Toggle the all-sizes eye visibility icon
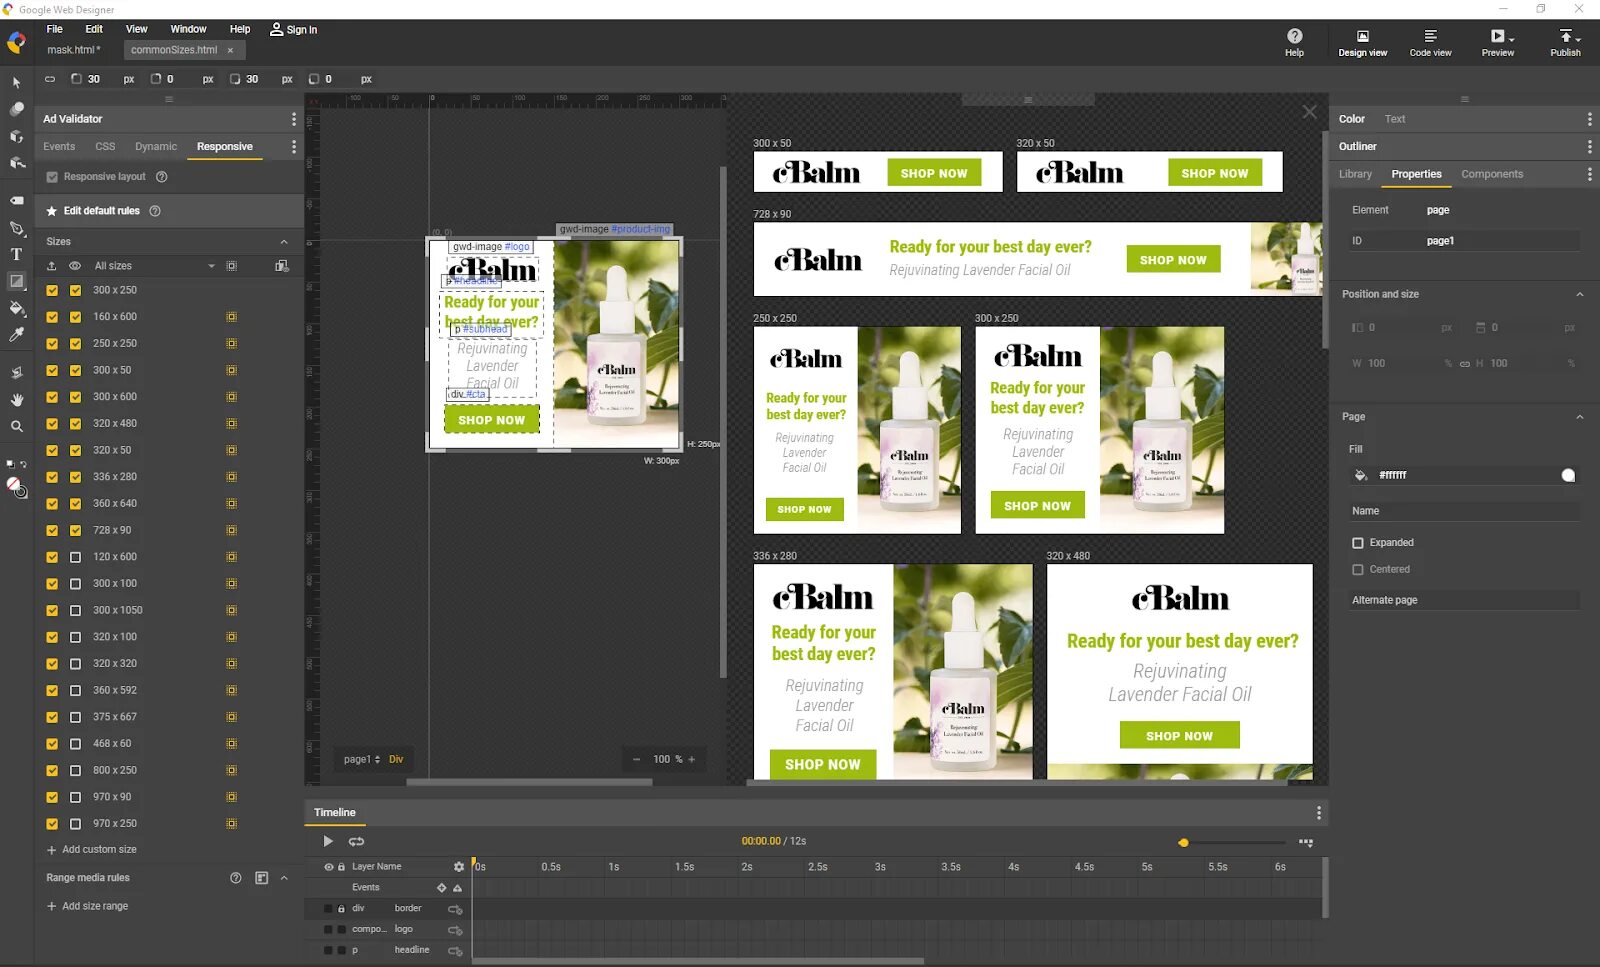This screenshot has height=967, width=1600. (74, 266)
